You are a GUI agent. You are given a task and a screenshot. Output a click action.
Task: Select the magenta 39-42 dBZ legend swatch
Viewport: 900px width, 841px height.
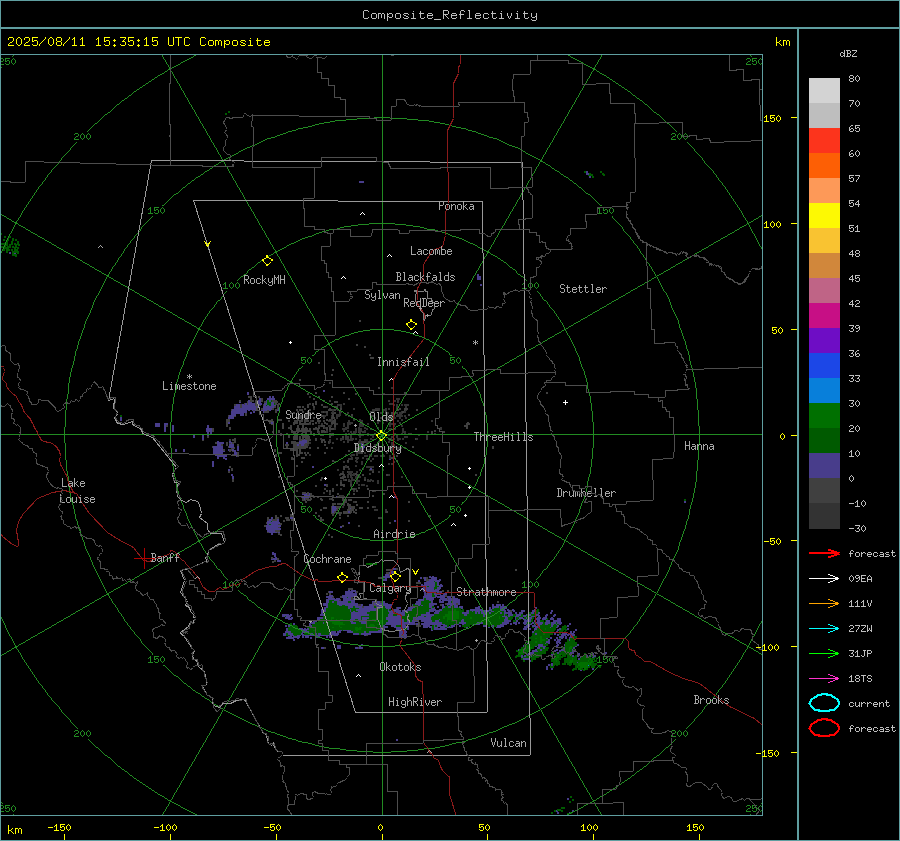tap(824, 315)
